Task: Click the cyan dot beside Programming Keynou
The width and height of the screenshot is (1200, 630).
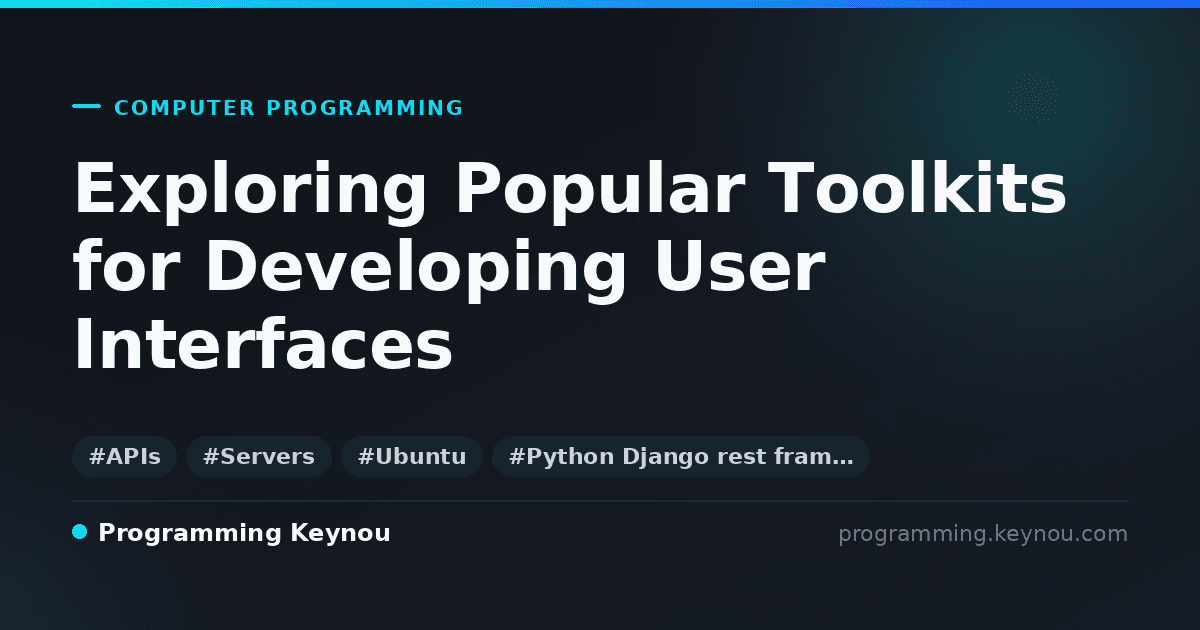Action: tap(80, 532)
